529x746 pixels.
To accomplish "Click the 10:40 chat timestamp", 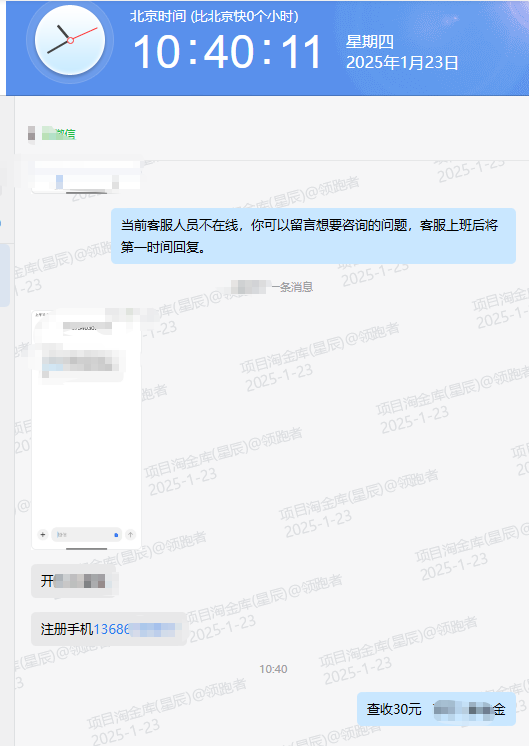I will coord(273,669).
